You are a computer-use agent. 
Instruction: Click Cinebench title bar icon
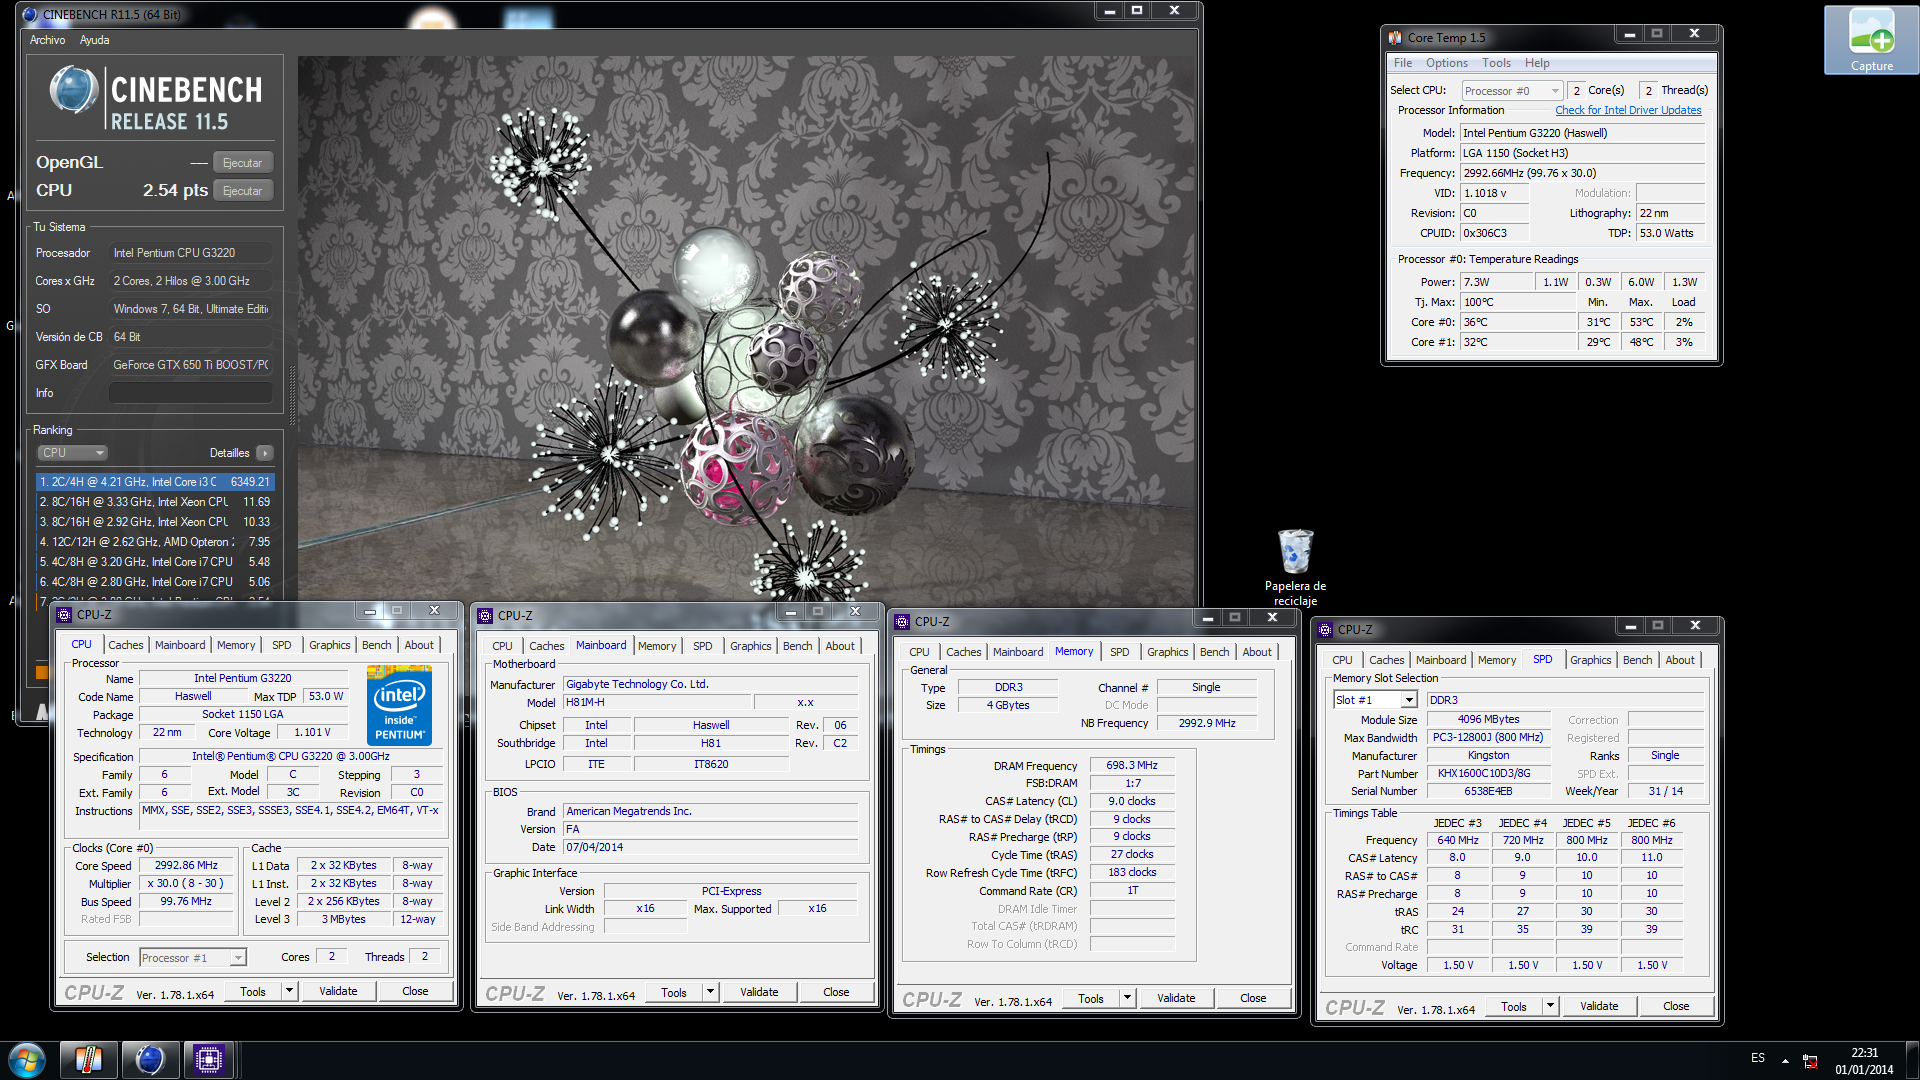tap(30, 15)
